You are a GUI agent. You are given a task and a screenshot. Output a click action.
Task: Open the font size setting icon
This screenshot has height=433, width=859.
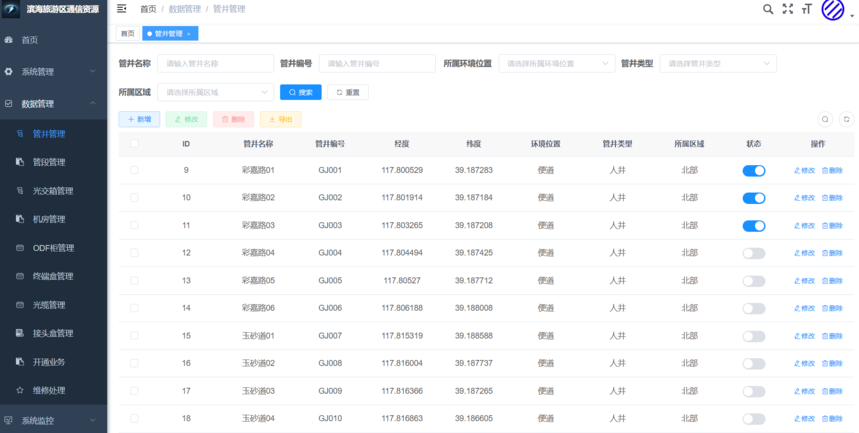coord(806,9)
